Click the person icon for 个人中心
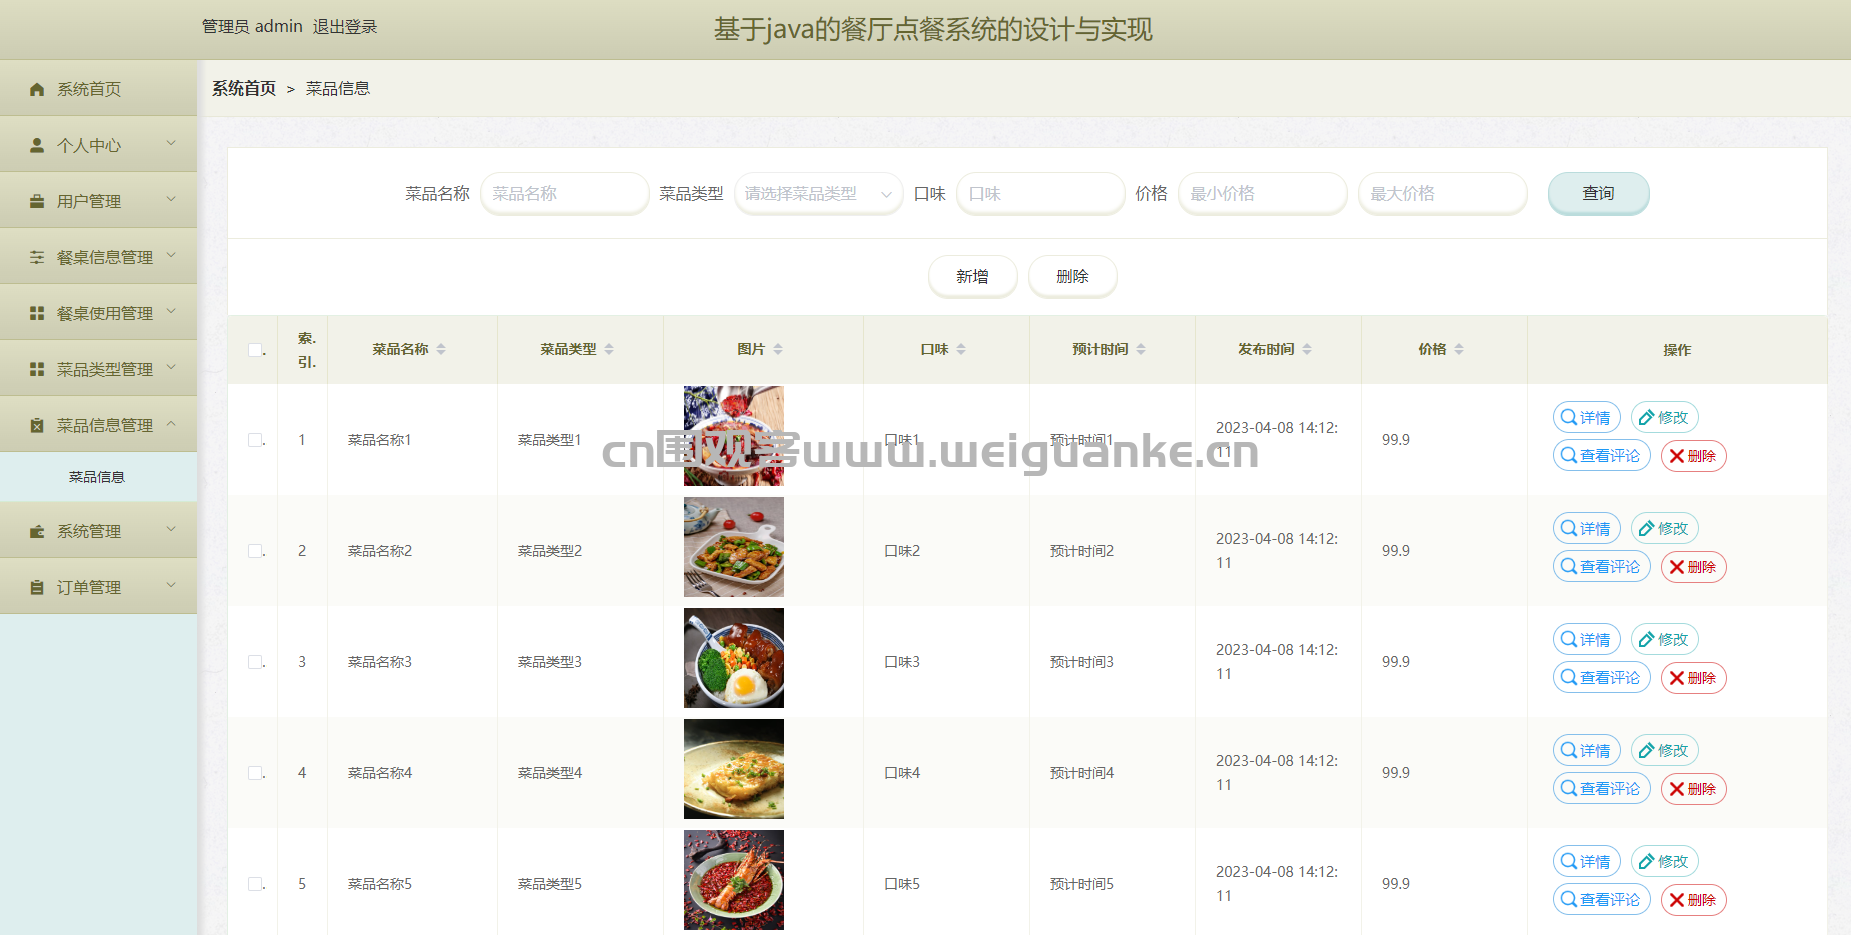The image size is (1851, 935). click(x=37, y=145)
